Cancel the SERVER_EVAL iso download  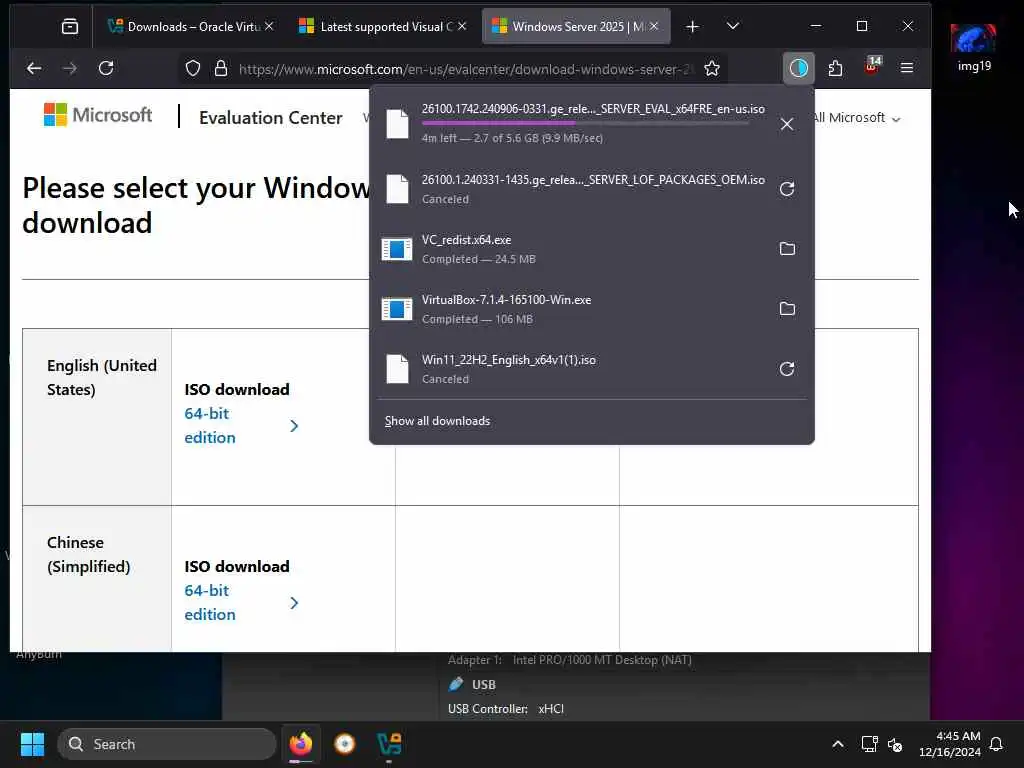787,124
